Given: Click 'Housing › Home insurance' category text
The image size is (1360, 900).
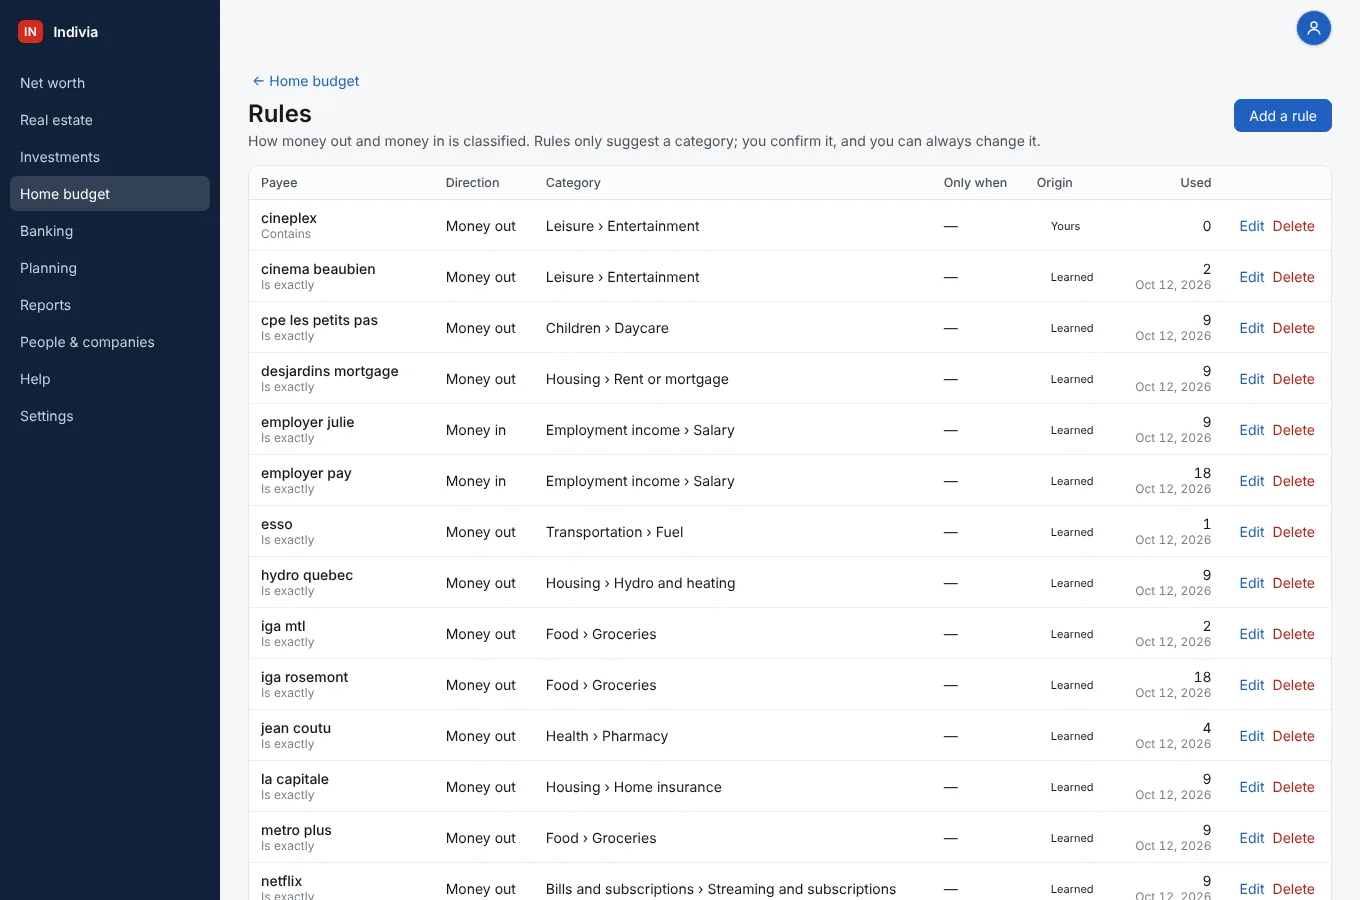Looking at the screenshot, I should pos(633,787).
